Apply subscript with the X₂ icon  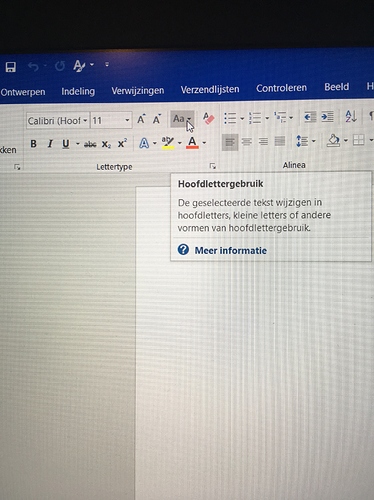point(106,144)
